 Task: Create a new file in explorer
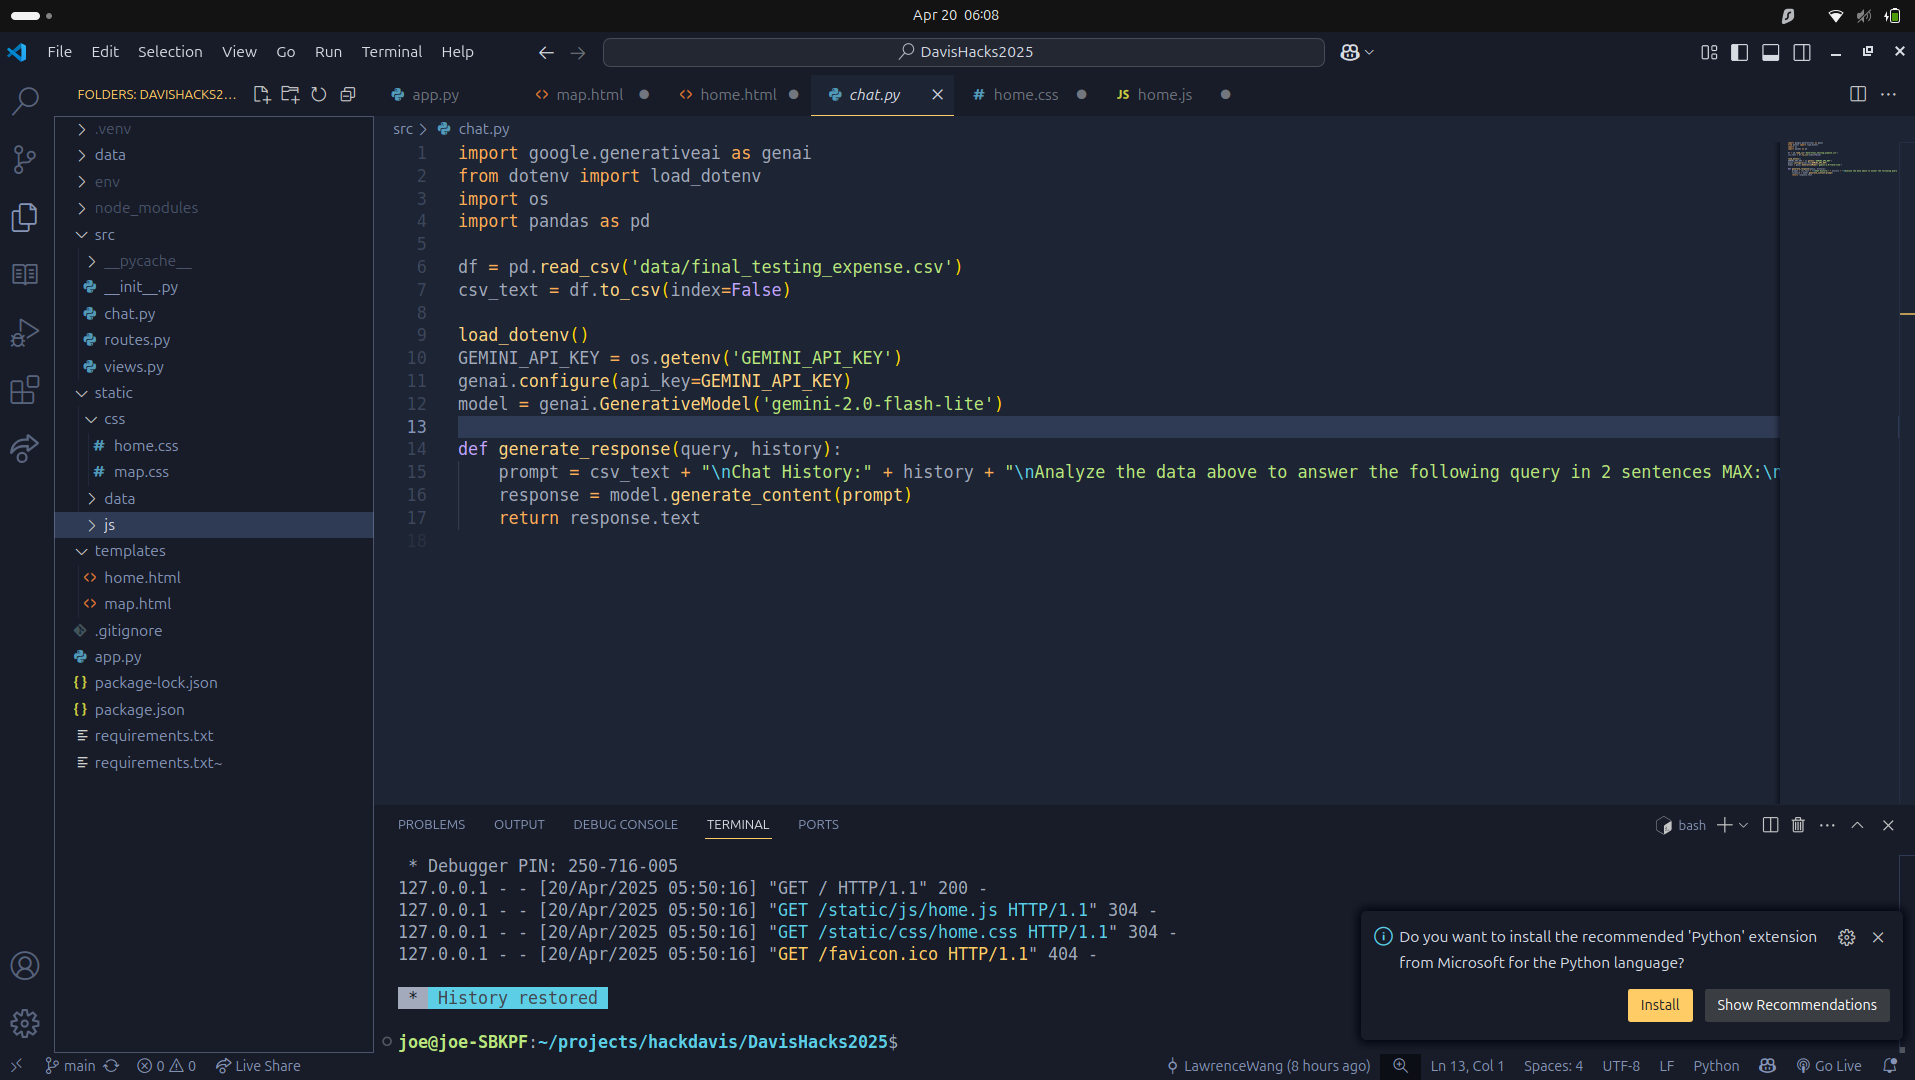click(262, 94)
